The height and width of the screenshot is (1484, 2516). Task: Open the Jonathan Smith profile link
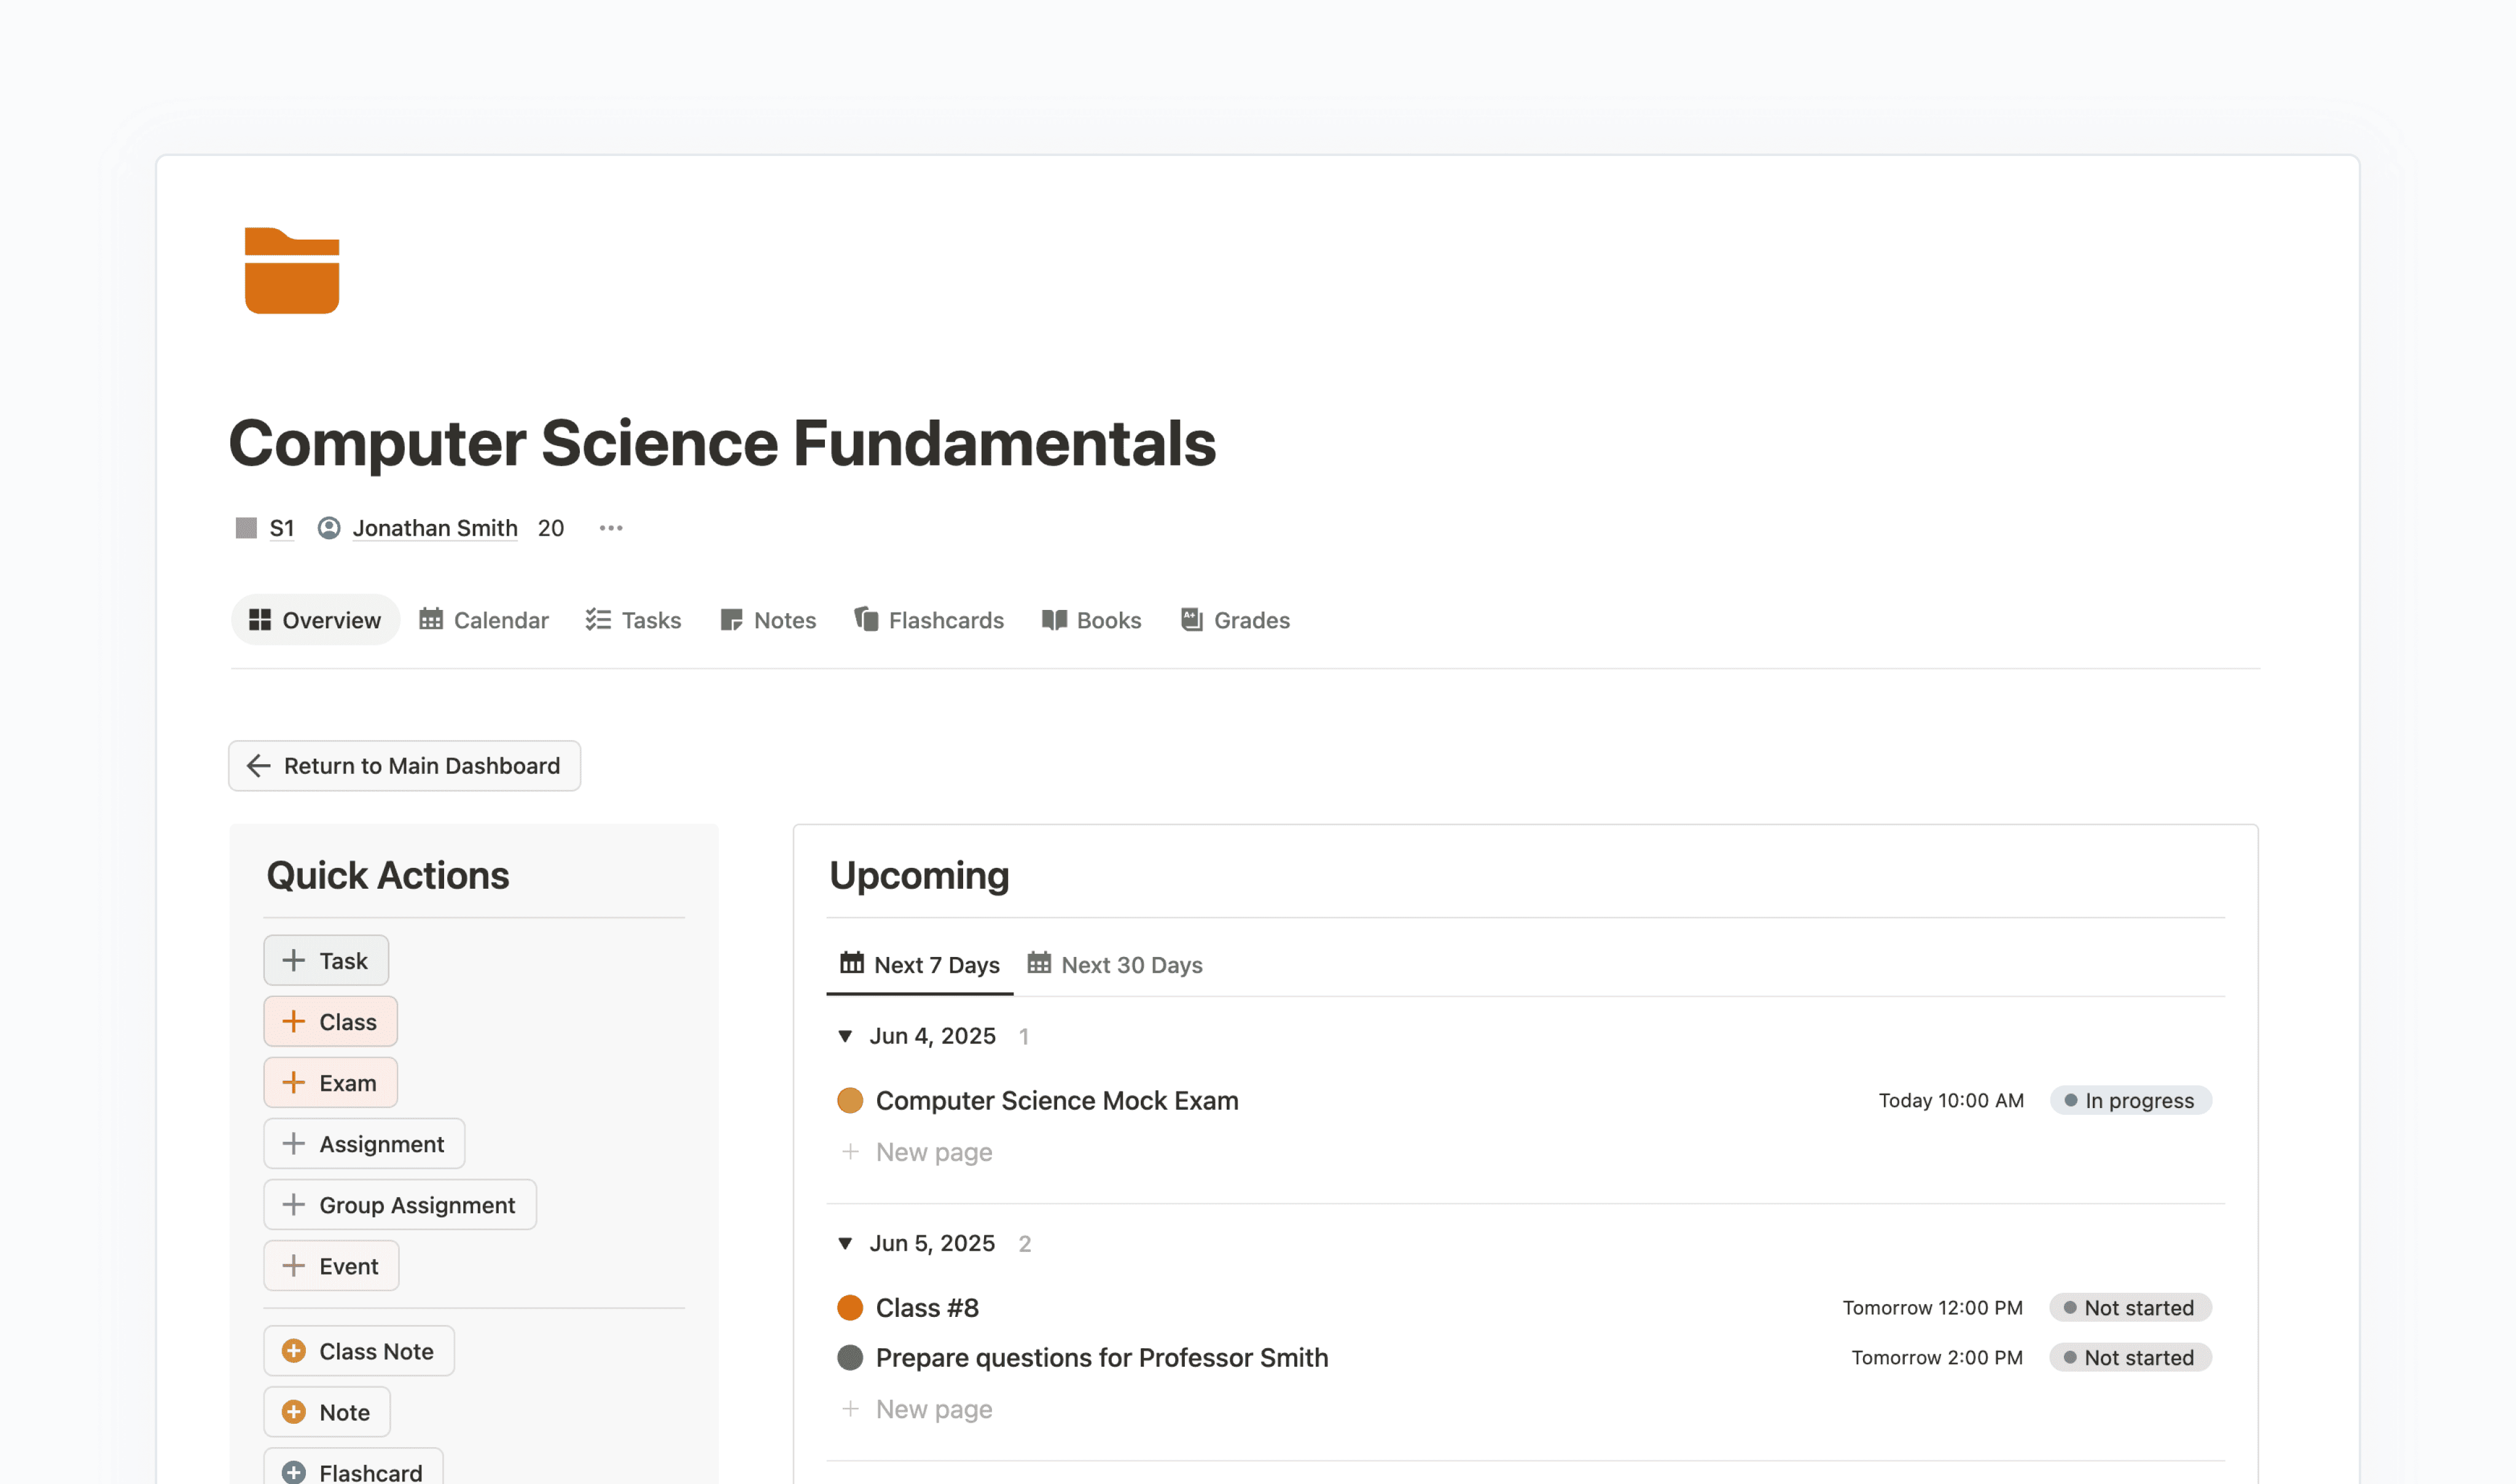pos(435,528)
